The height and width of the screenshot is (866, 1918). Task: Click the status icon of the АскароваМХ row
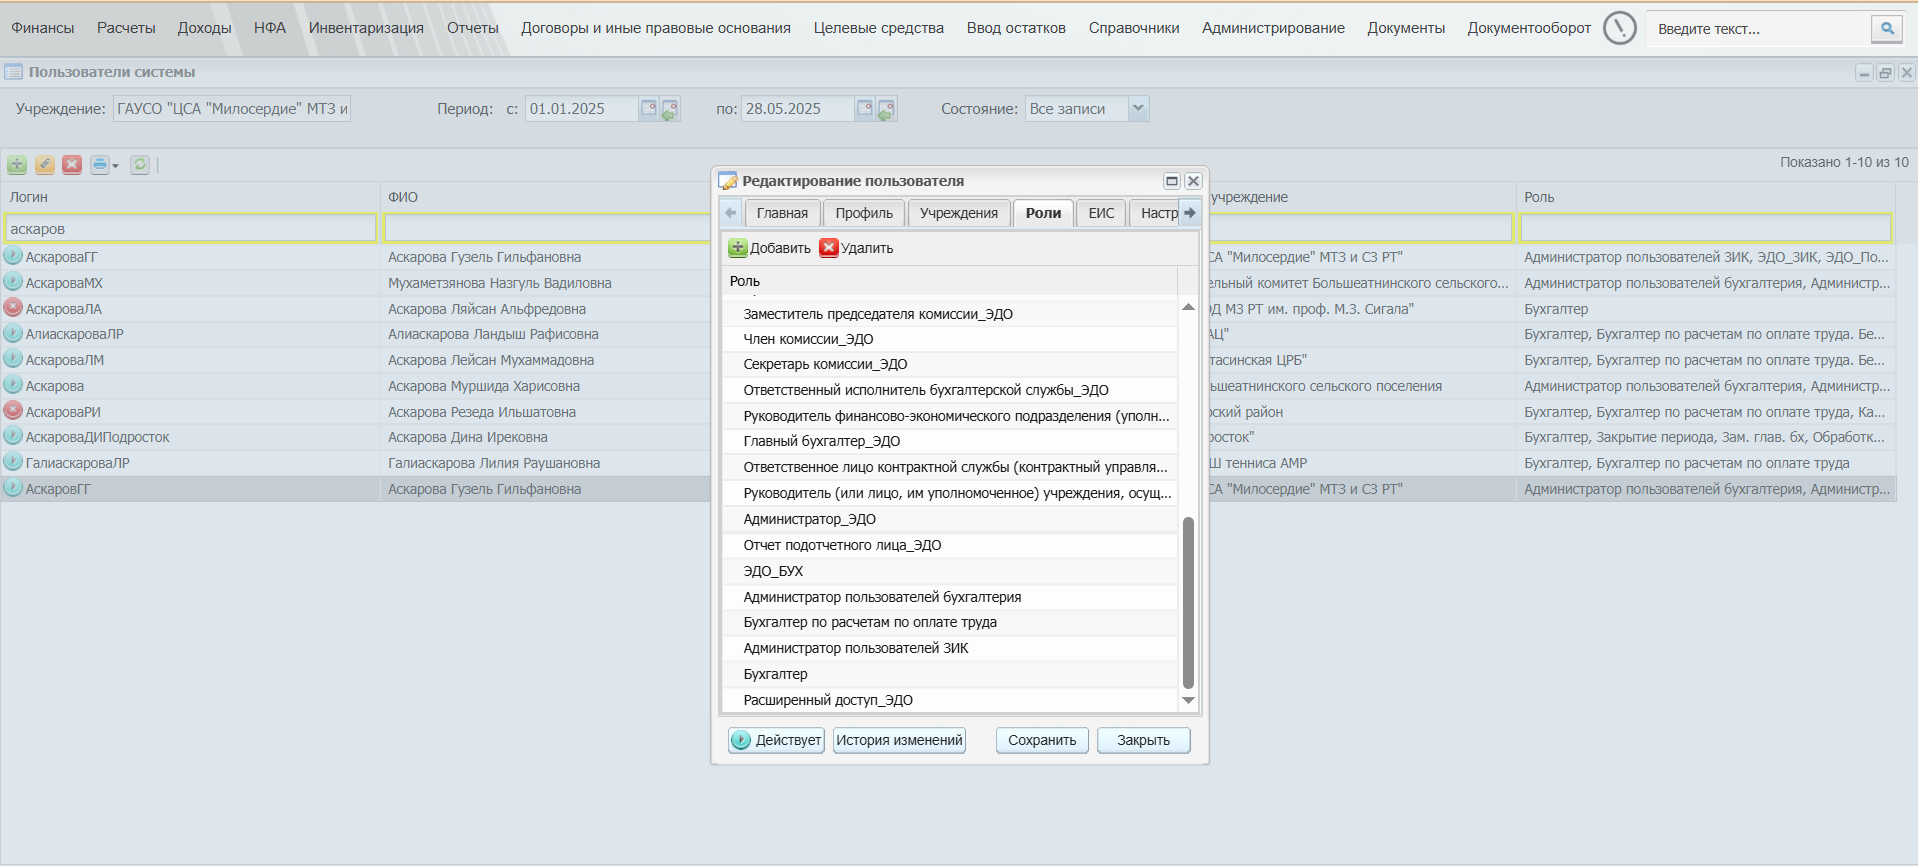(x=13, y=283)
